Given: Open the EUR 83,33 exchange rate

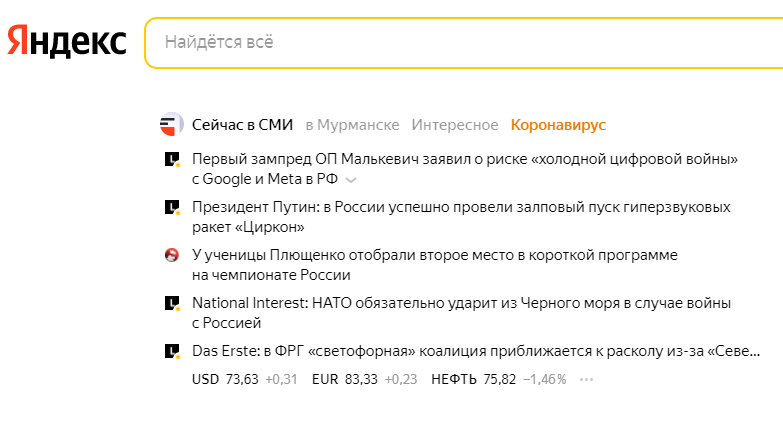Looking at the screenshot, I should (345, 380).
